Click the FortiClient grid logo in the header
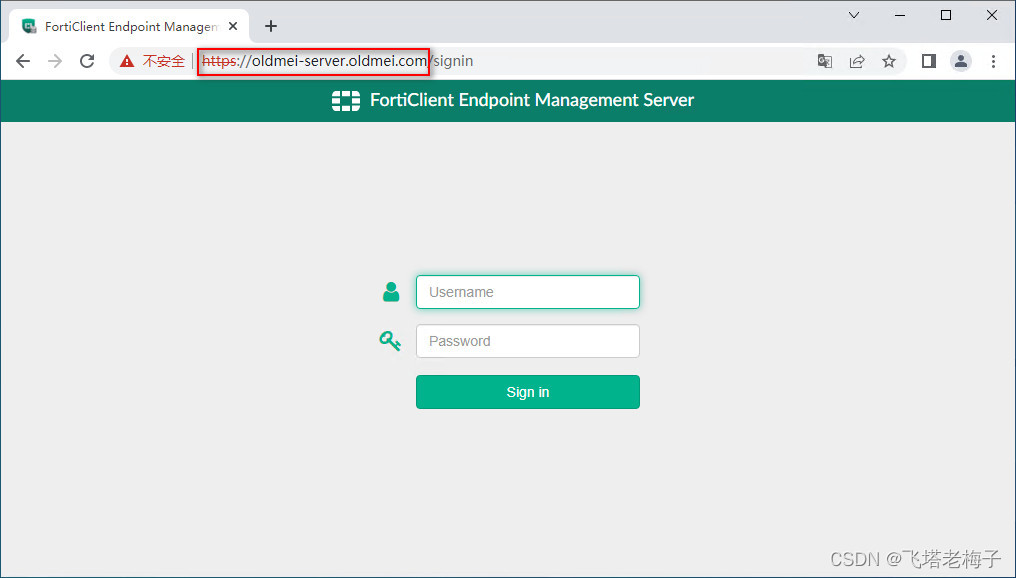 click(x=345, y=100)
